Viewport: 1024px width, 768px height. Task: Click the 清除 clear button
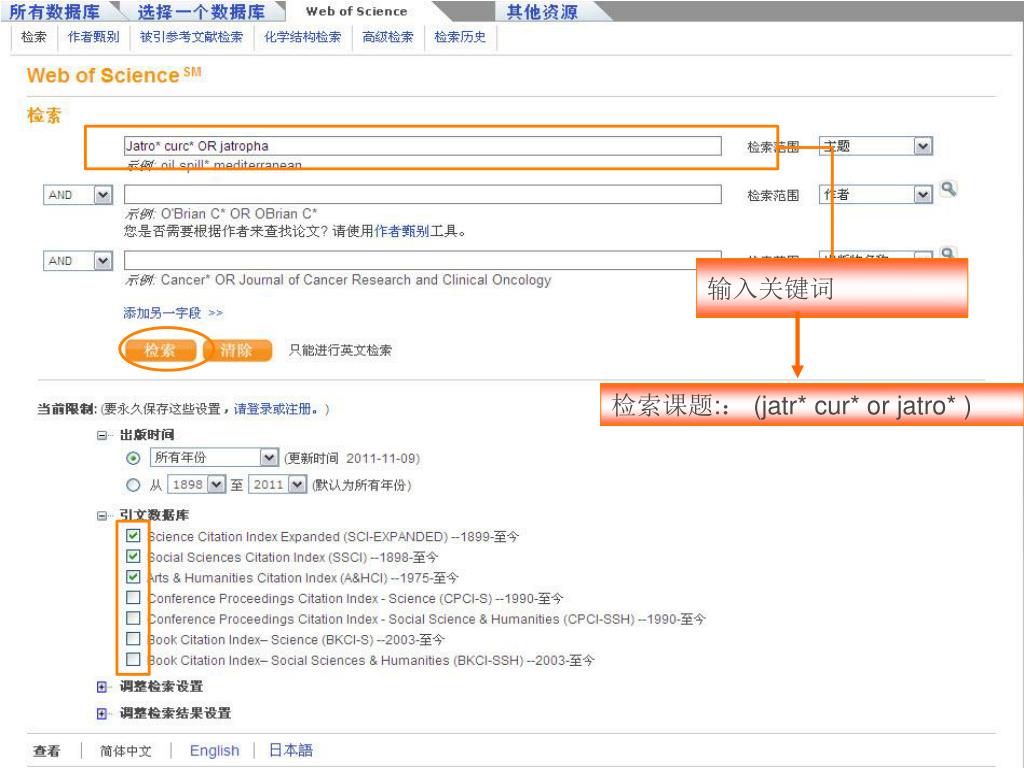pyautogui.click(x=236, y=350)
